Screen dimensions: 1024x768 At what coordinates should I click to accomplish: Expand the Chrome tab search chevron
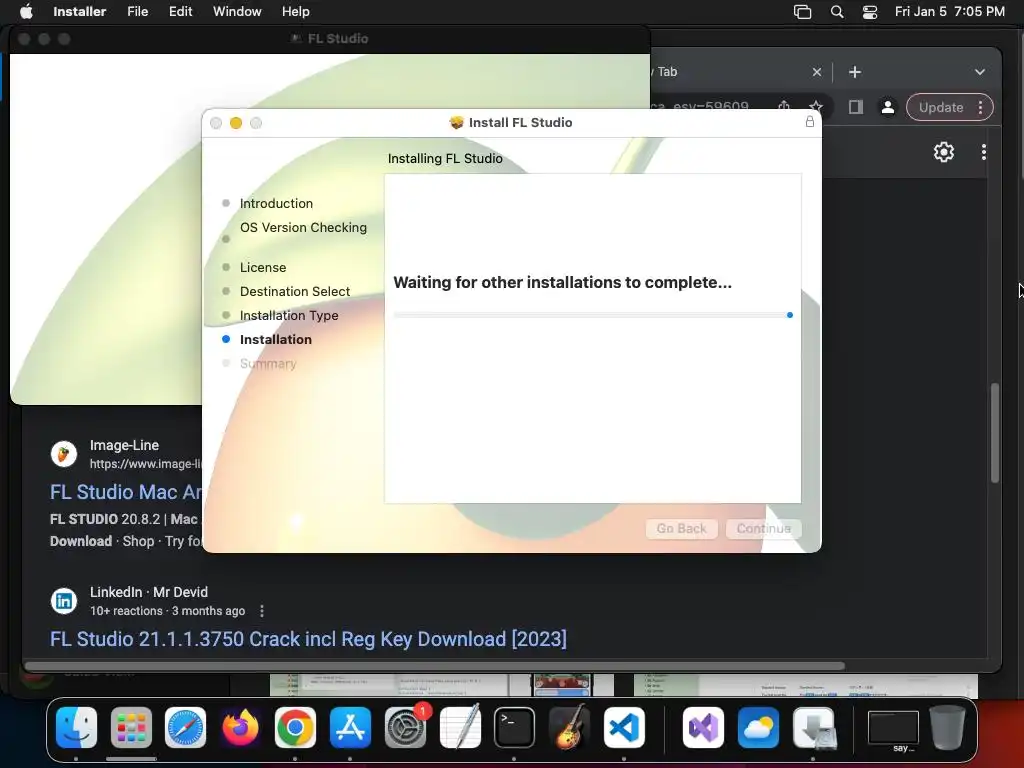coord(980,72)
